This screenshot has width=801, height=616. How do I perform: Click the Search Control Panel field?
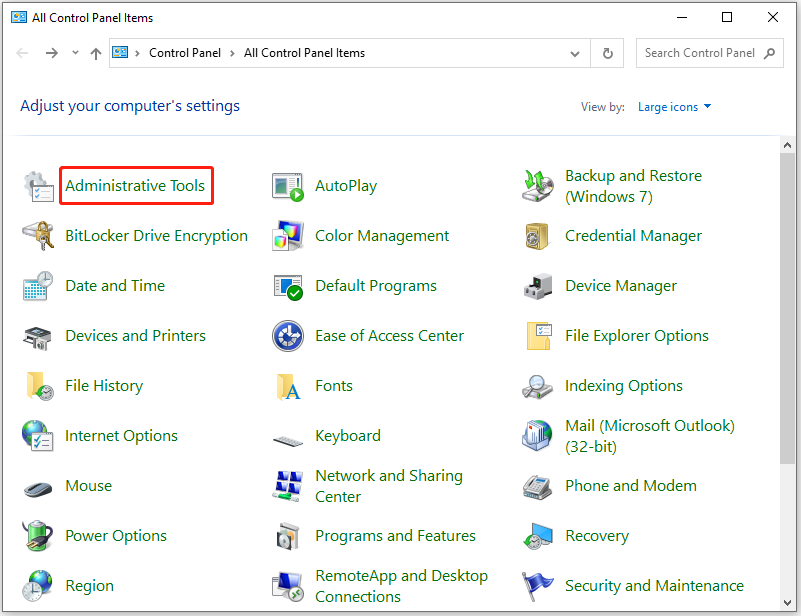pos(710,53)
